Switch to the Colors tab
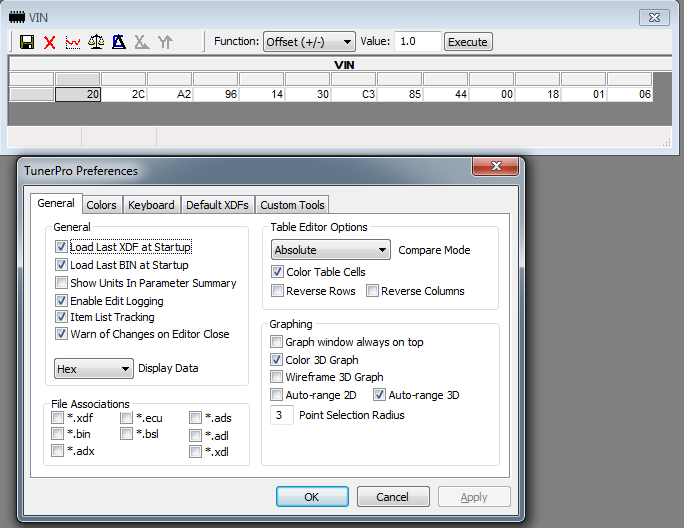The height and width of the screenshot is (528, 684). pyautogui.click(x=101, y=205)
